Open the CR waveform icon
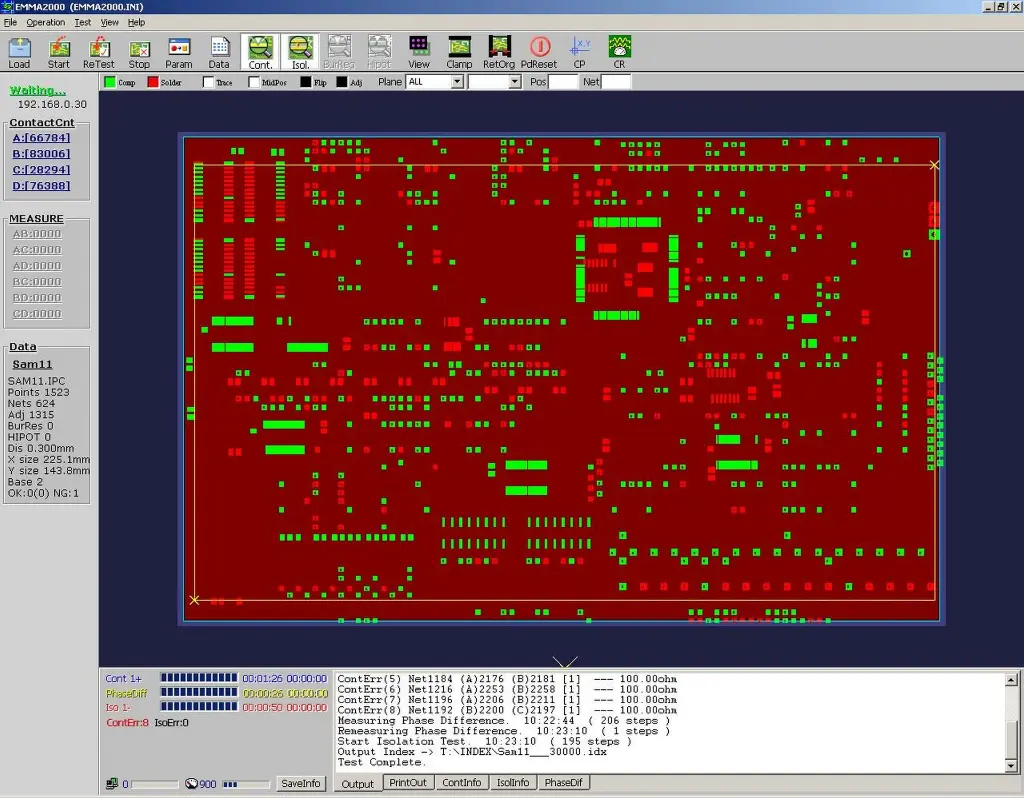The width and height of the screenshot is (1024, 798). click(x=619, y=51)
